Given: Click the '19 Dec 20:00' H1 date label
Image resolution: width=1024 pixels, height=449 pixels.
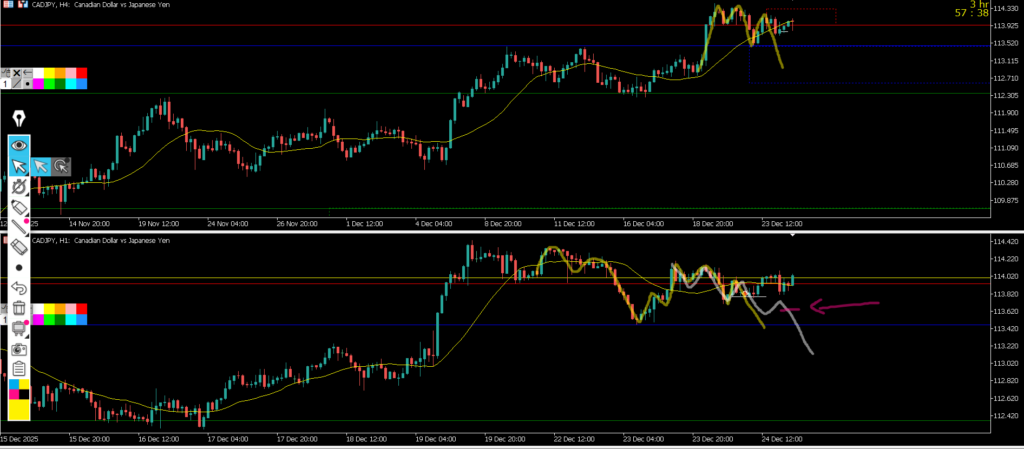Looking at the screenshot, I should [507, 439].
